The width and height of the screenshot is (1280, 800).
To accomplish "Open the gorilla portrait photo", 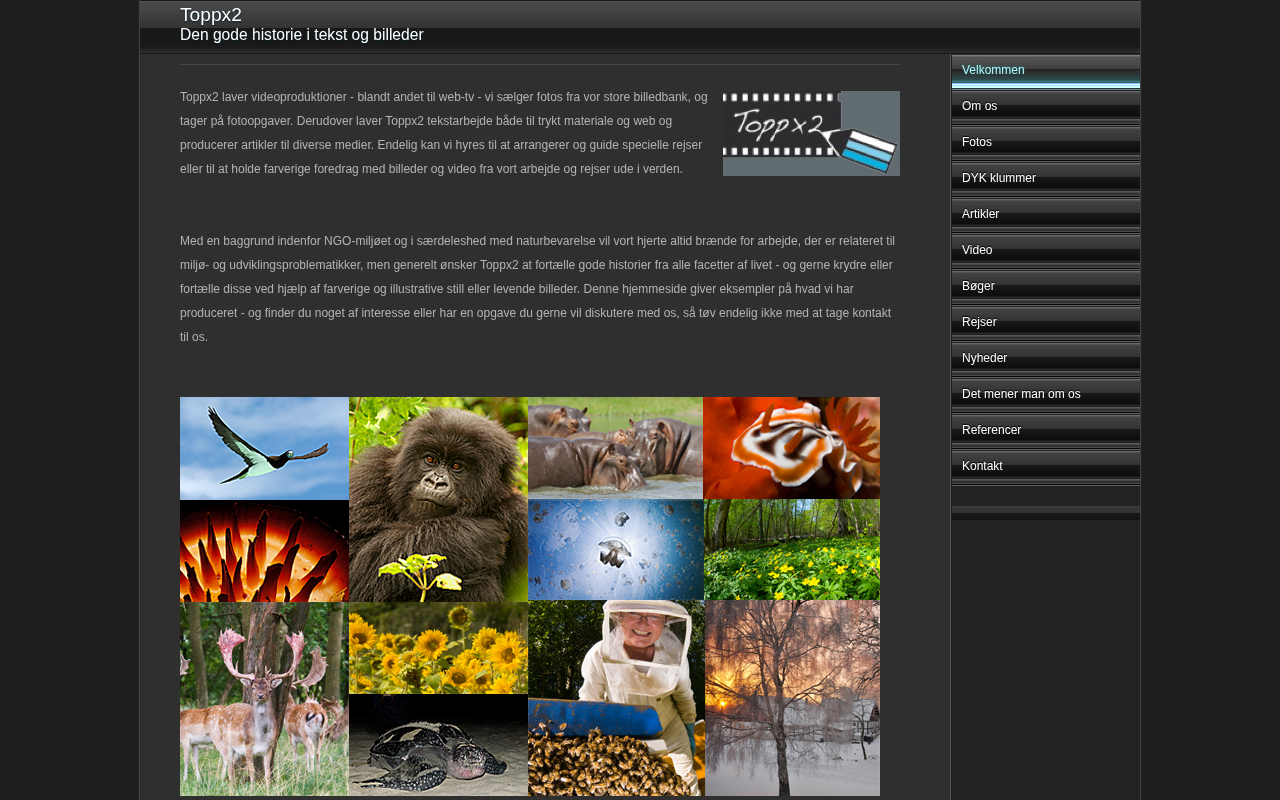I will coord(438,498).
